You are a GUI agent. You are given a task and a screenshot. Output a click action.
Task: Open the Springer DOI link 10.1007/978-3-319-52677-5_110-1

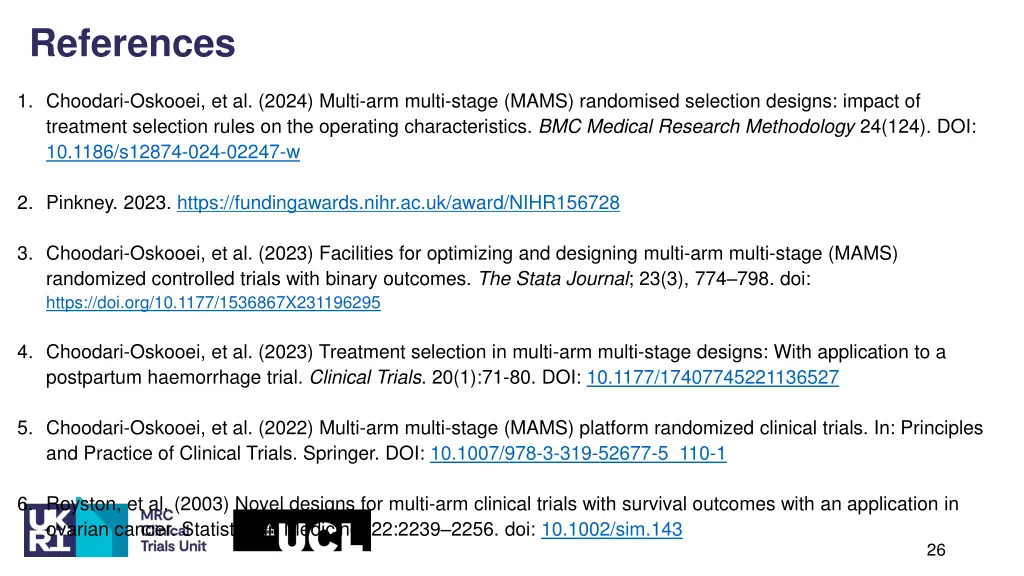[578, 453]
